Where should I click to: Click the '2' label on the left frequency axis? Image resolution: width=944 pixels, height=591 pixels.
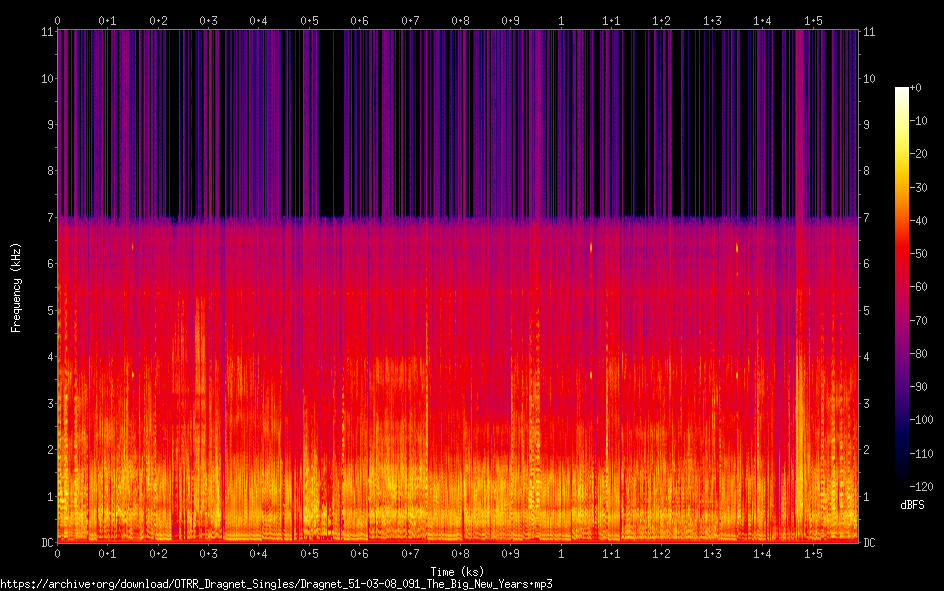48,450
